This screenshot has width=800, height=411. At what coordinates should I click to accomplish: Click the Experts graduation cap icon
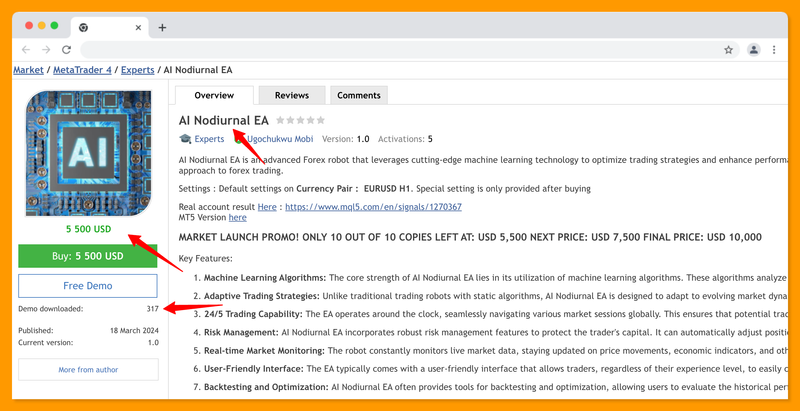click(x=185, y=139)
